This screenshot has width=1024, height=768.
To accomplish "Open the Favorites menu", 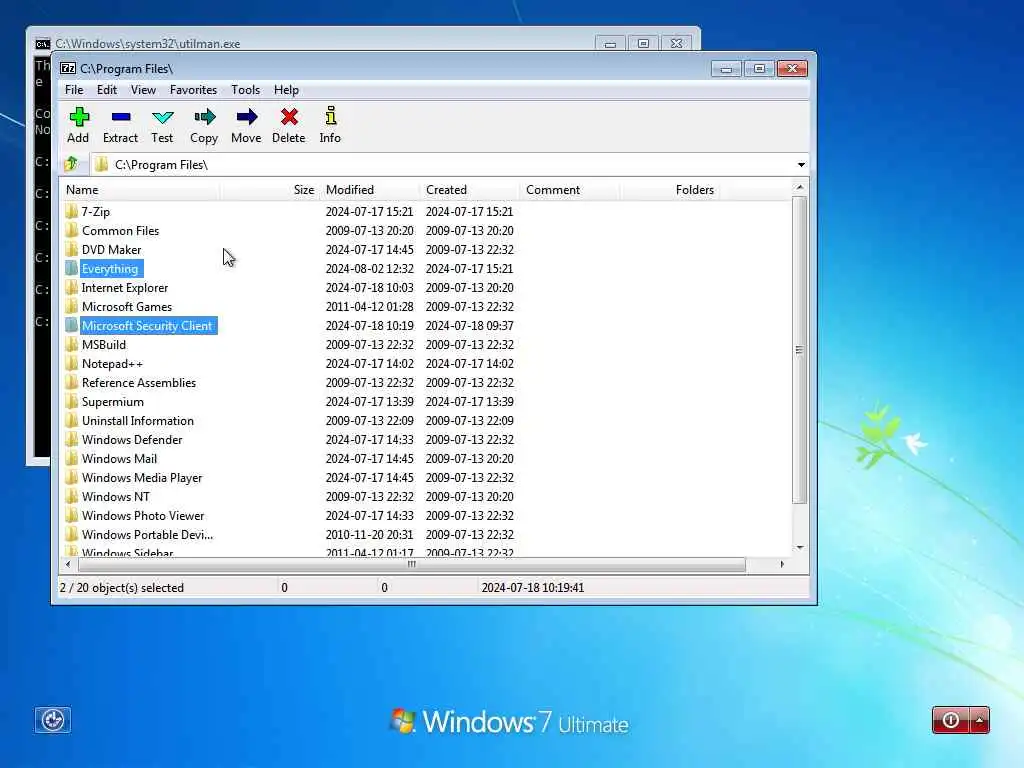I will click(193, 89).
